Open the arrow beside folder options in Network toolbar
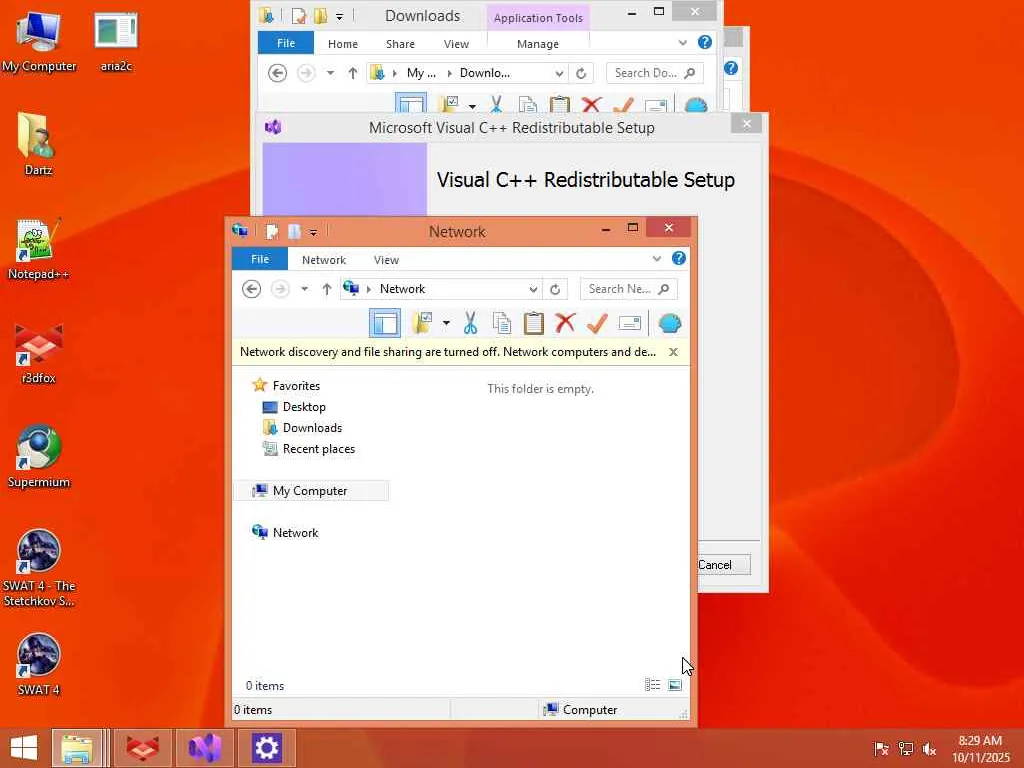Screen dimensions: 1024x768 tap(446, 323)
